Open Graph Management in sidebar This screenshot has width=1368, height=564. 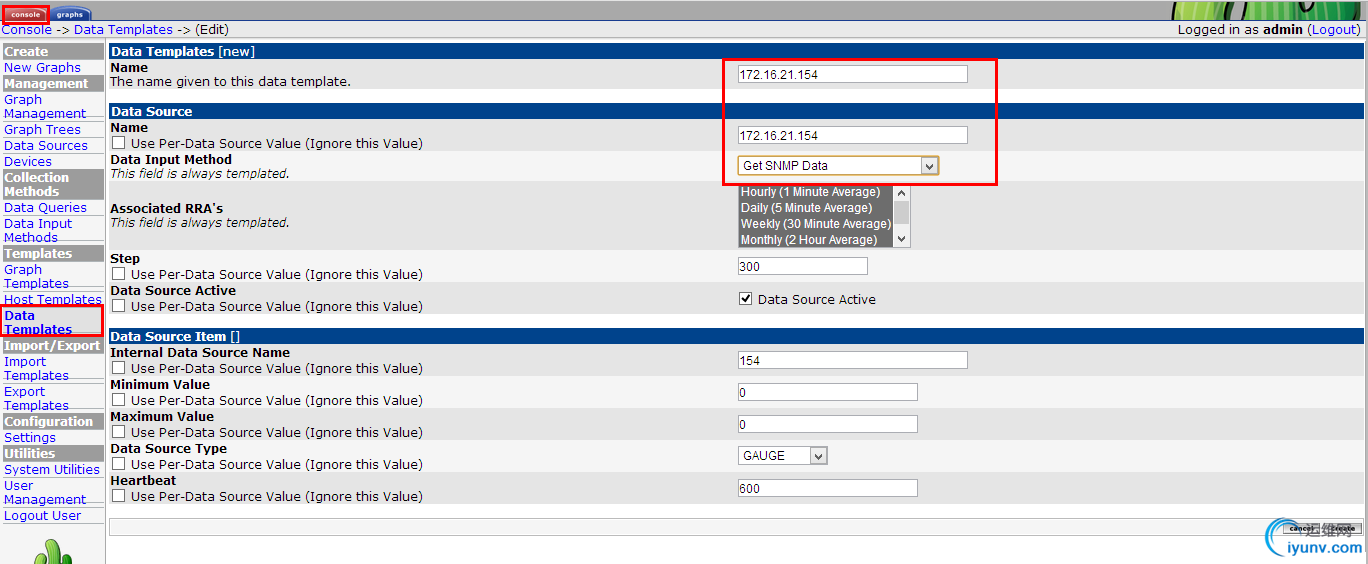(45, 106)
